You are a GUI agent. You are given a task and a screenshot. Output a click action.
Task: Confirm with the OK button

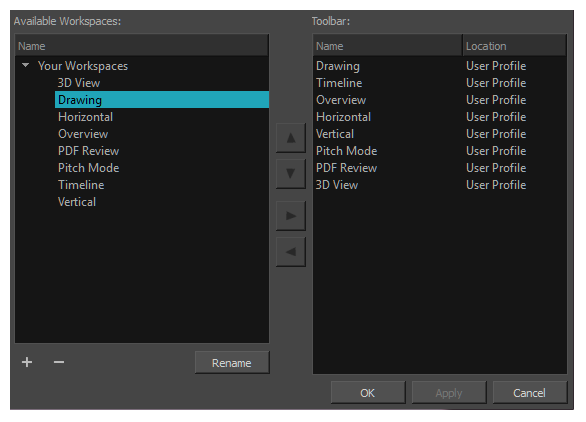368,392
